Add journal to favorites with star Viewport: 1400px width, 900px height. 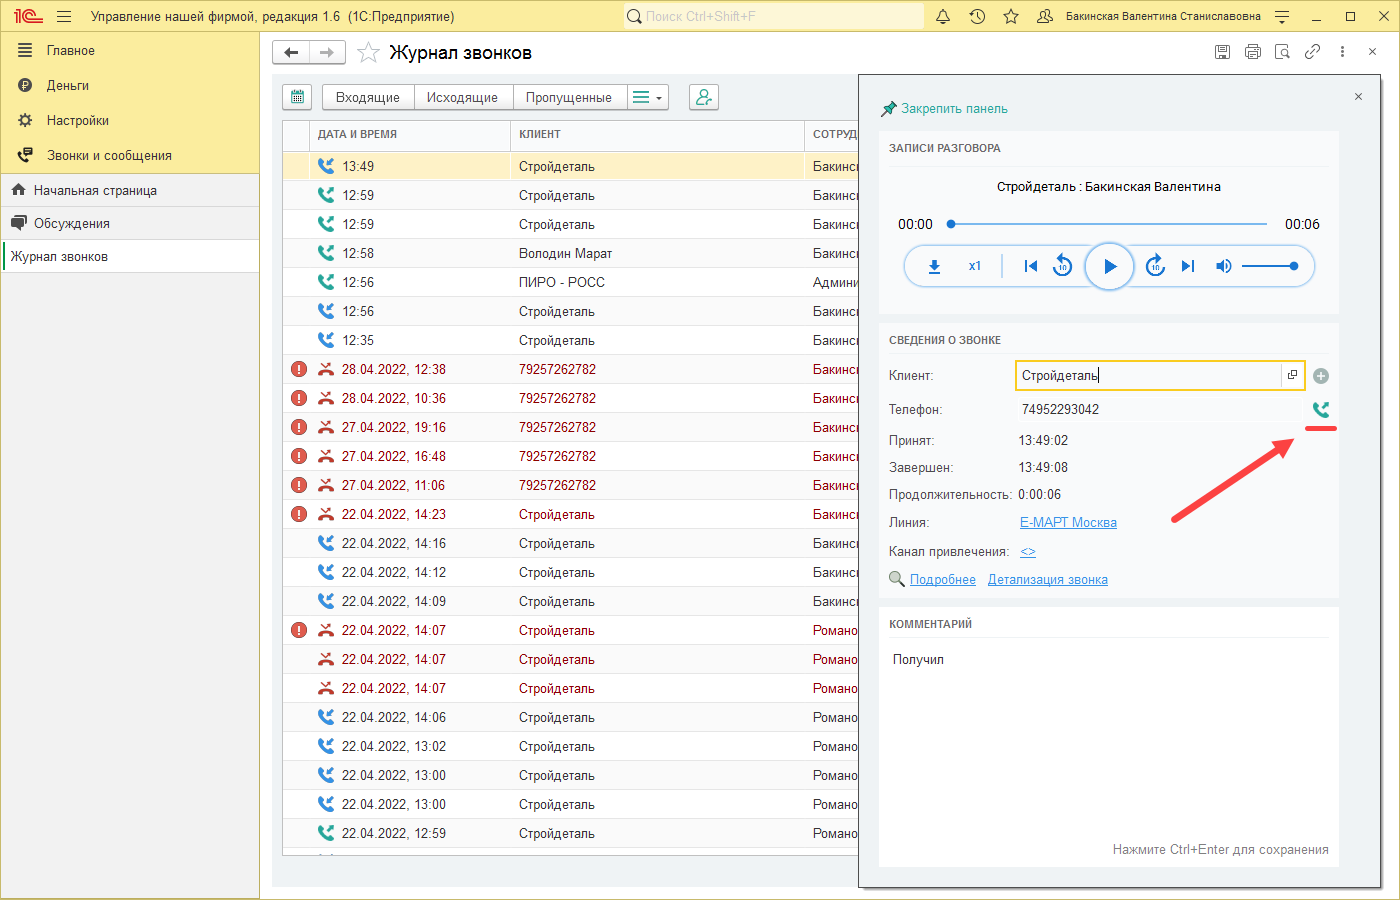[368, 53]
